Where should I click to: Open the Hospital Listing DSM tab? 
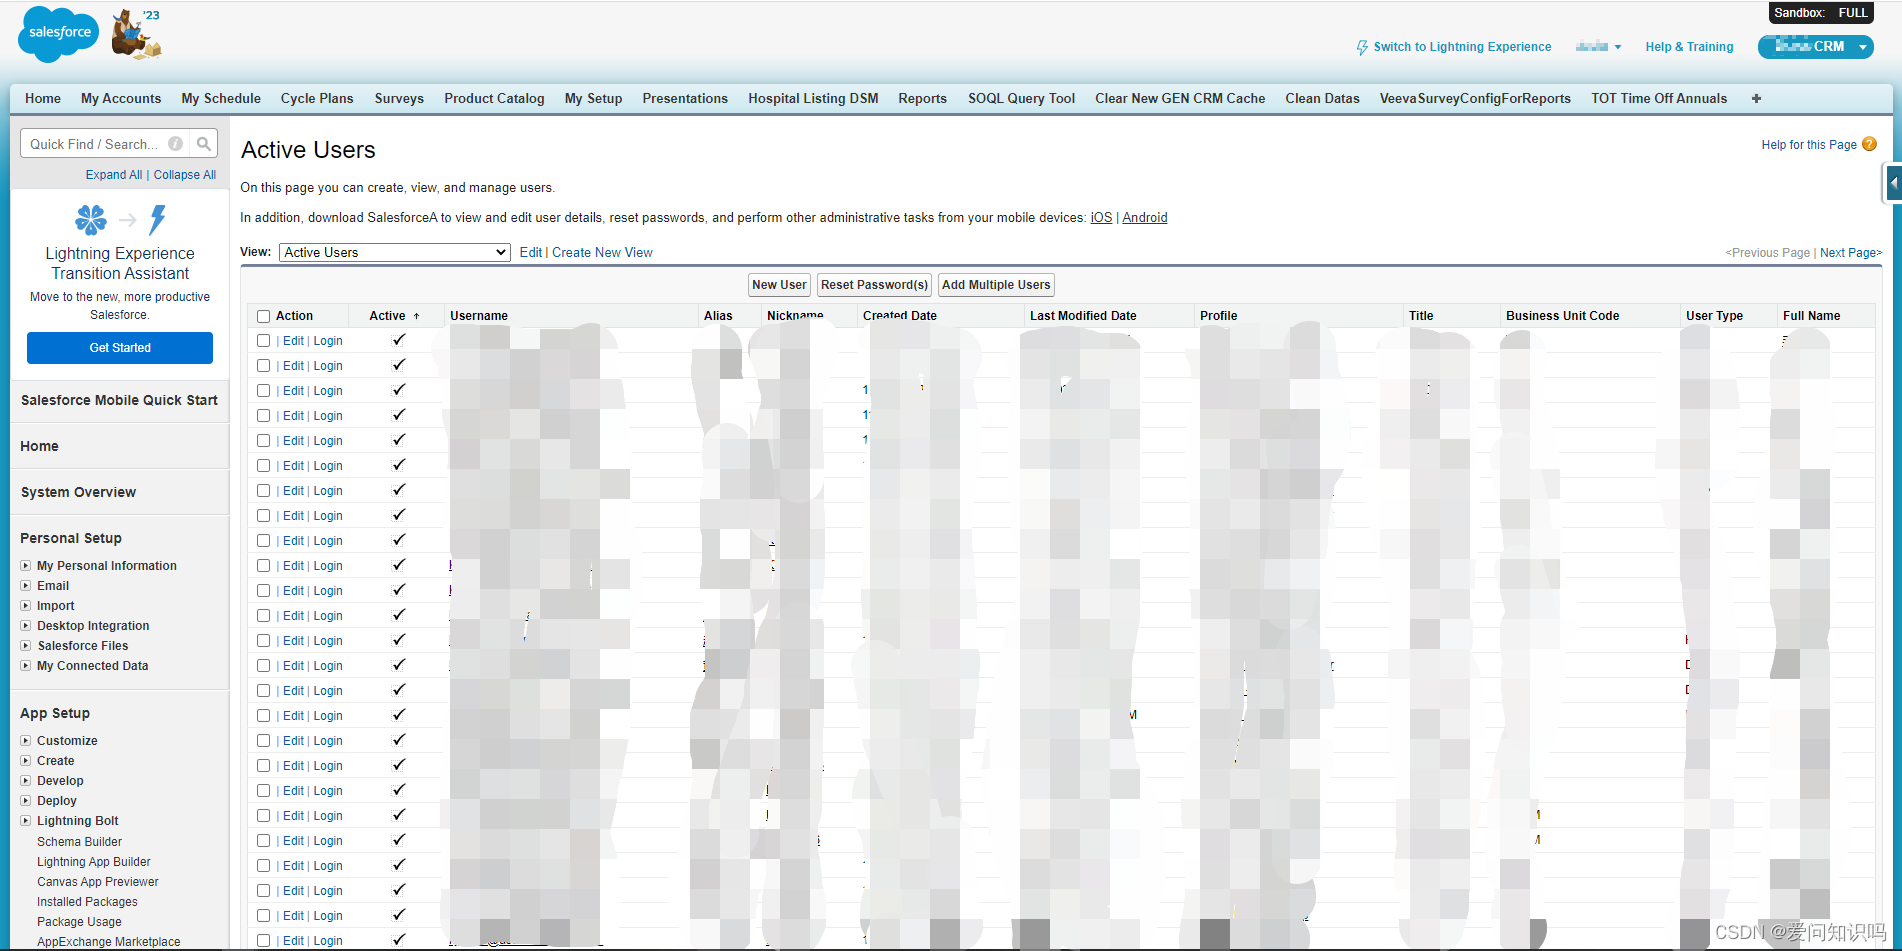[813, 98]
